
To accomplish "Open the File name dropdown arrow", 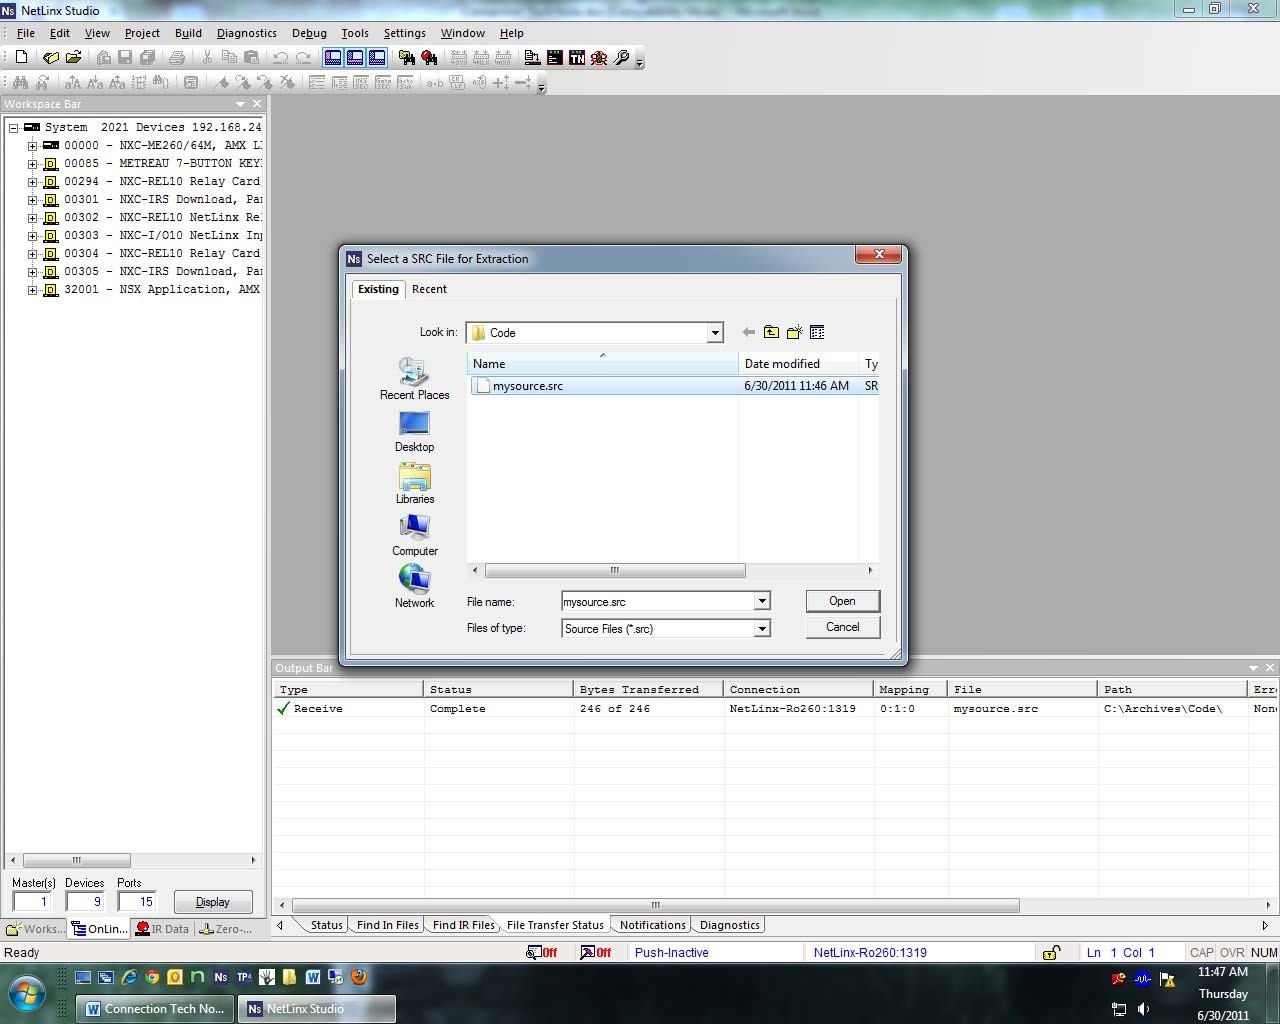I will click(762, 601).
